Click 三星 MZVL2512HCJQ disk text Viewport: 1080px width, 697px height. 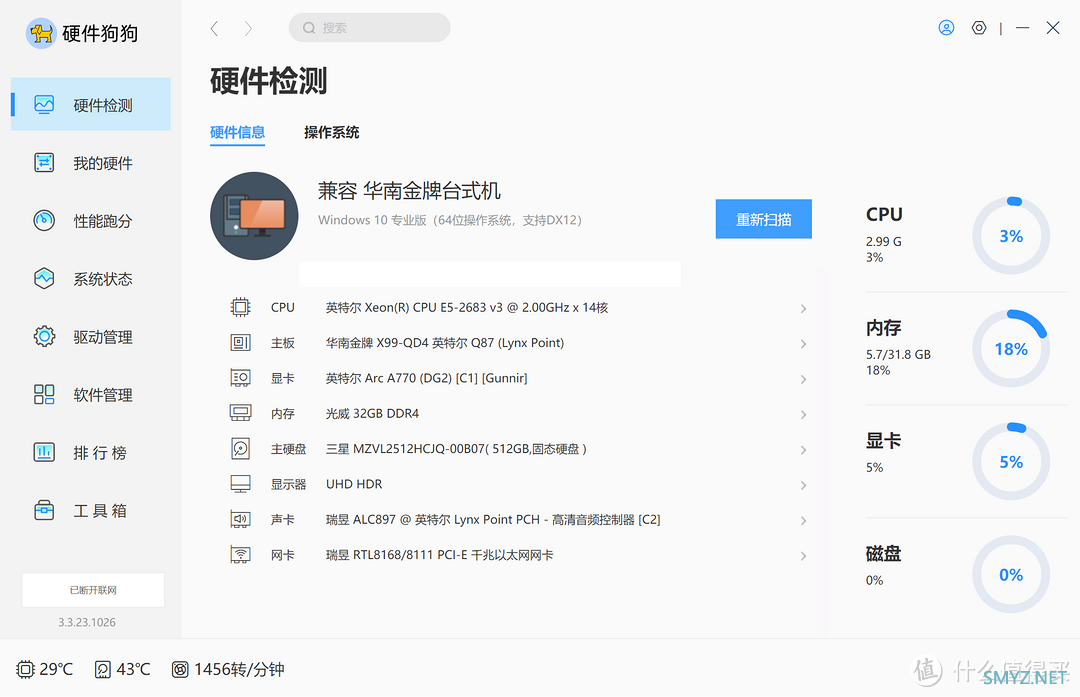[x=456, y=448]
